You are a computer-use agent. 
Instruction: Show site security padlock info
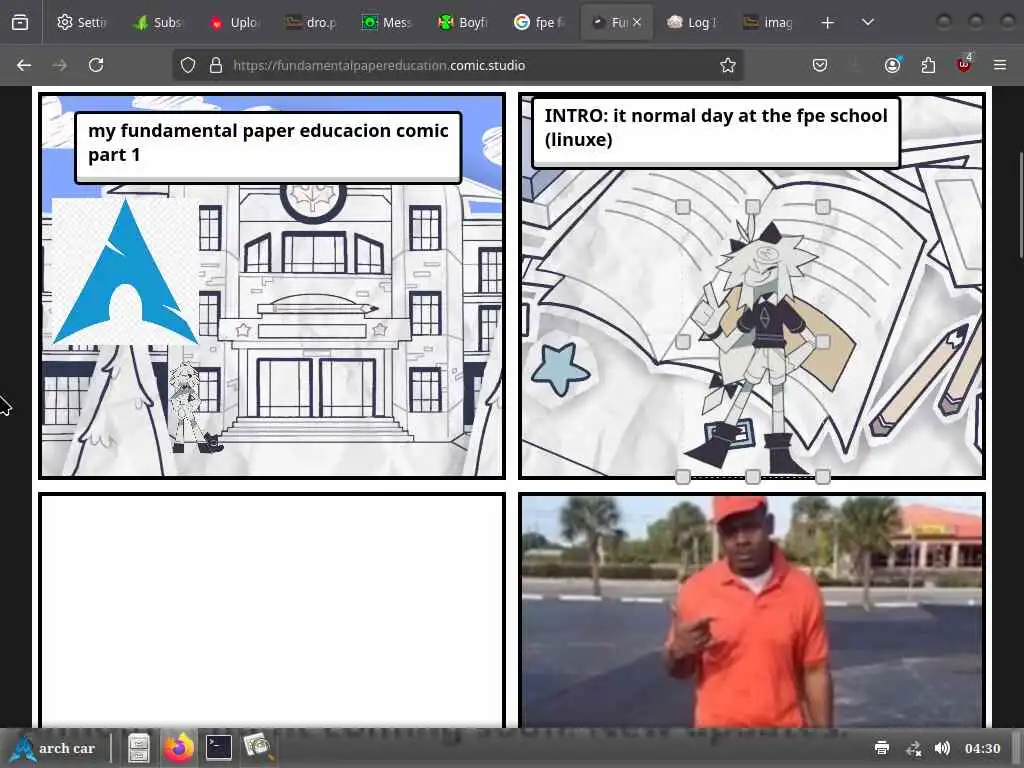pyautogui.click(x=216, y=65)
